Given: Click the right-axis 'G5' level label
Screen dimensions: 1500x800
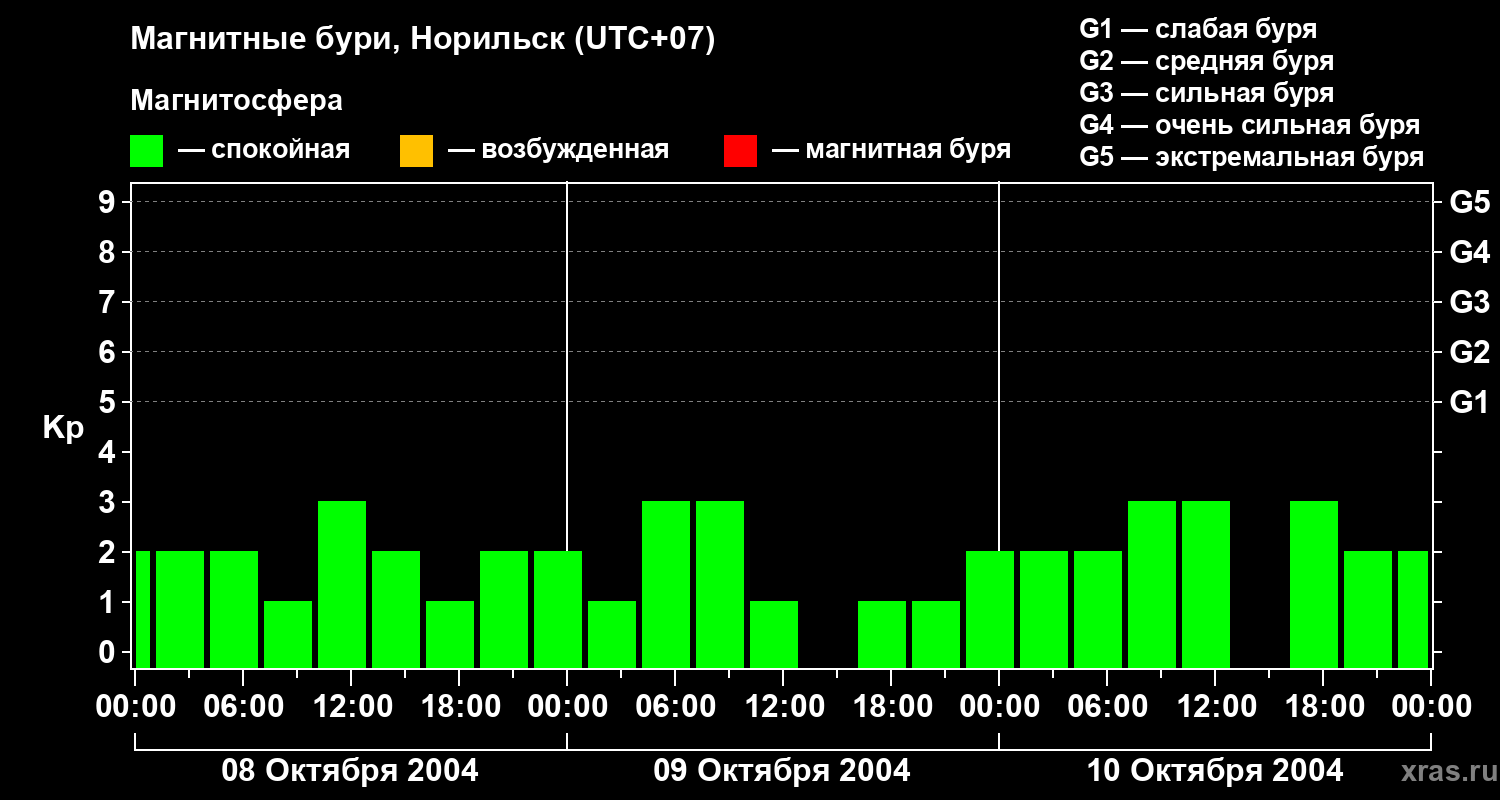Looking at the screenshot, I should [x=1469, y=202].
